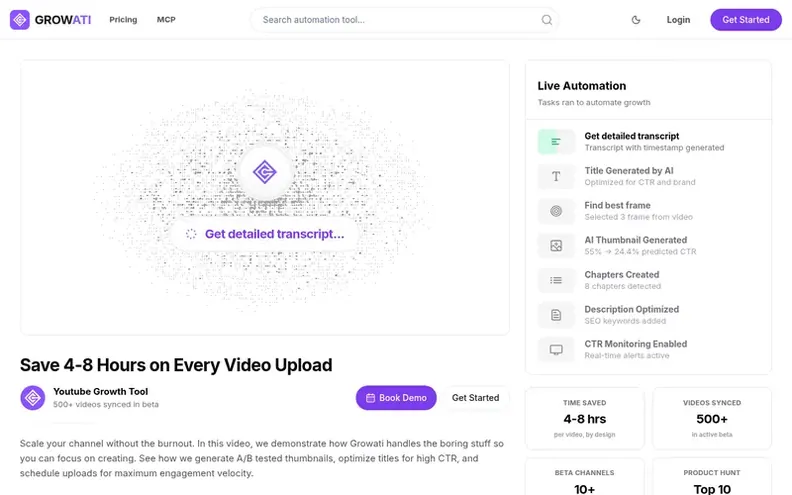
Task: Click the BETA CHANNELS card
Action: 585,477
